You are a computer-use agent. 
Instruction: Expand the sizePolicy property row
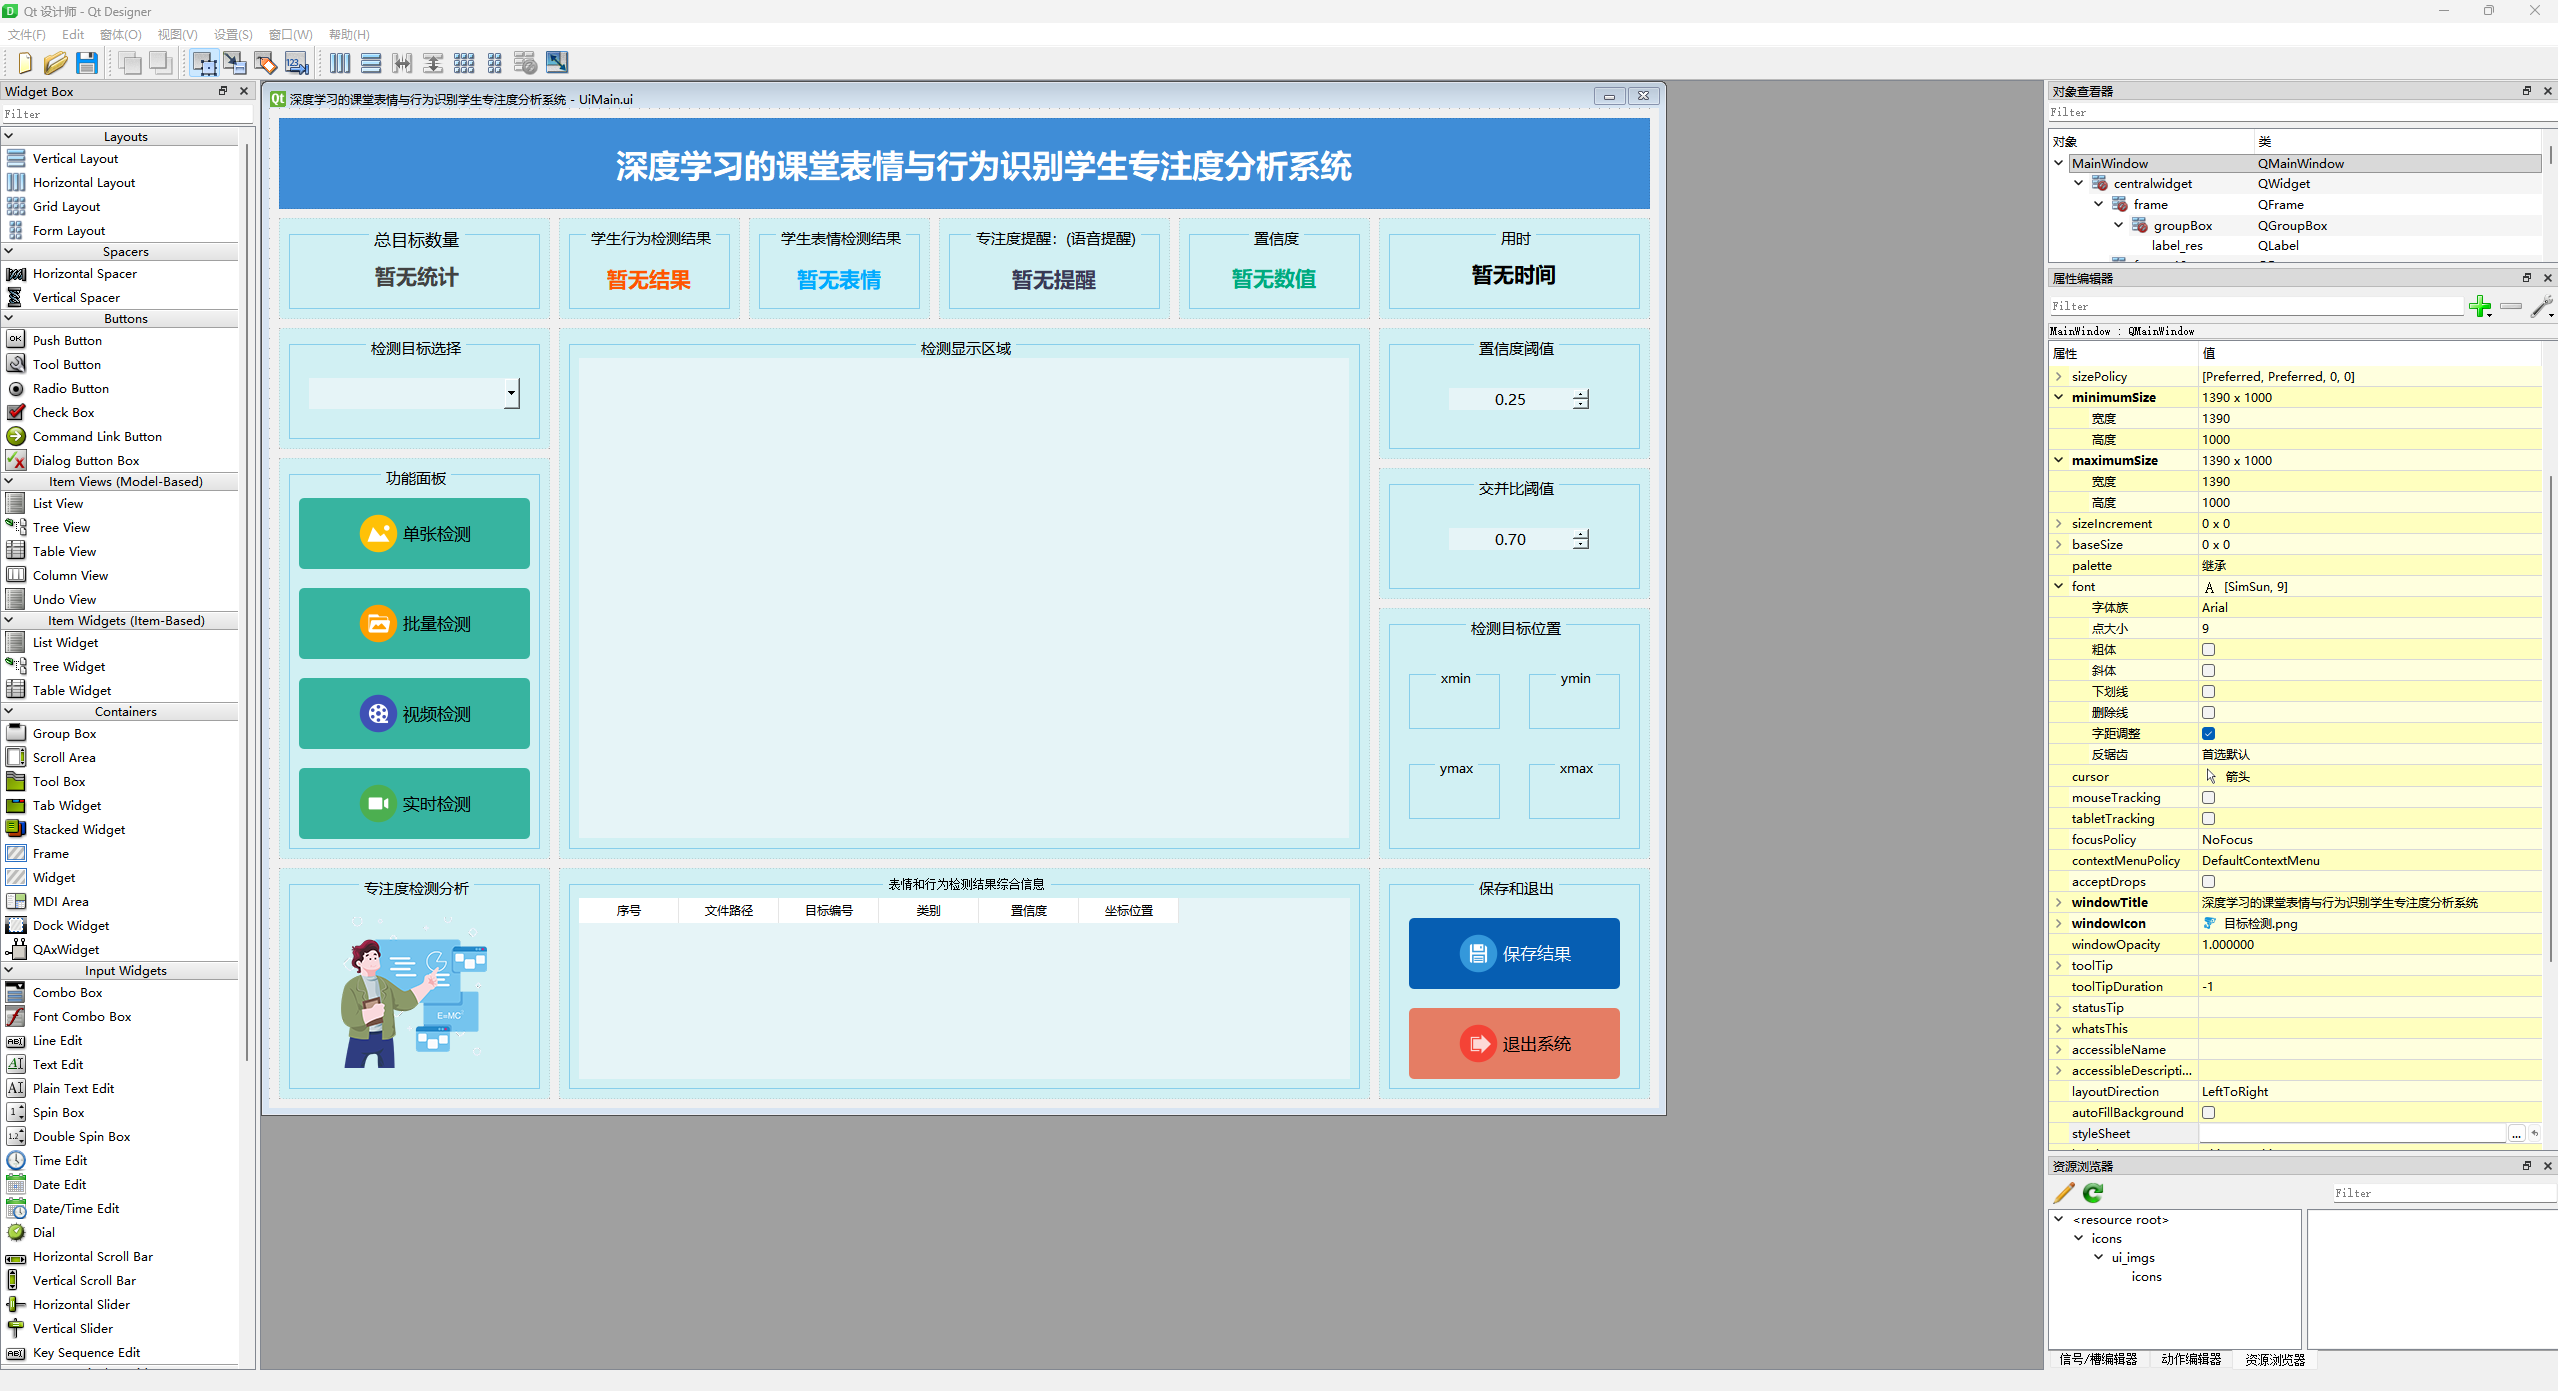point(2059,377)
